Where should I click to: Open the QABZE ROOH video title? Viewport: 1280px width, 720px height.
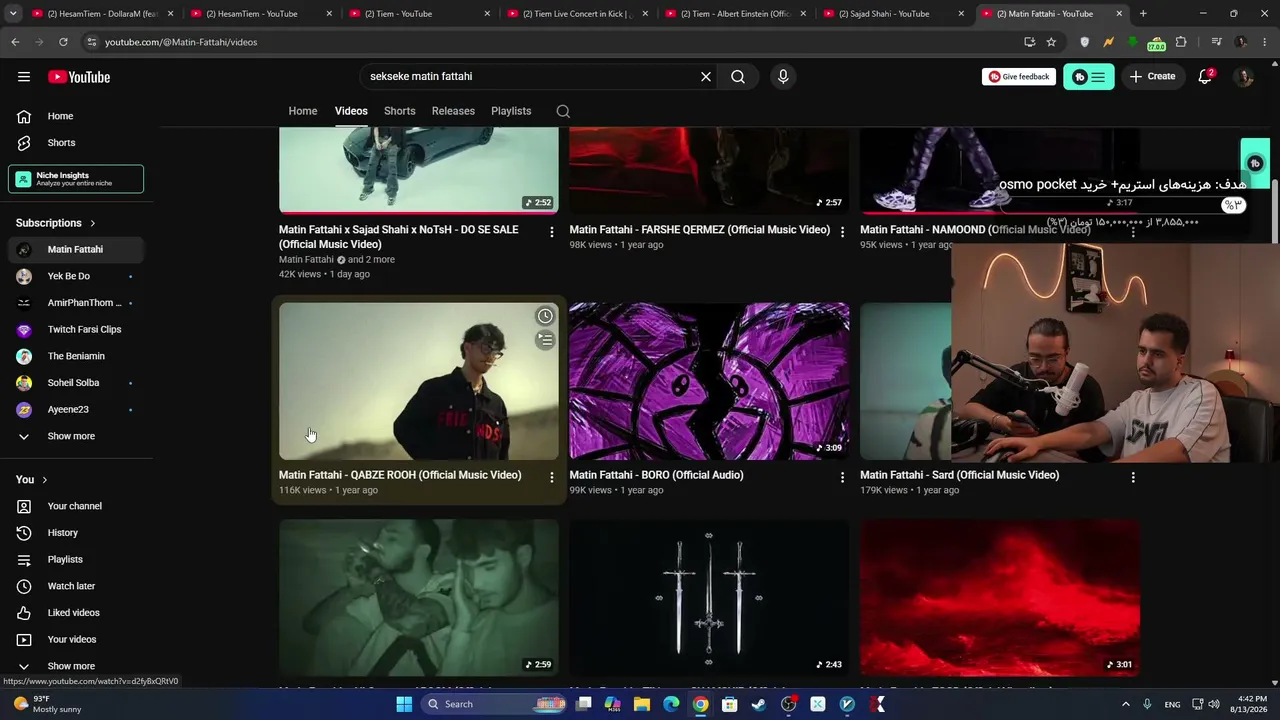[400, 475]
